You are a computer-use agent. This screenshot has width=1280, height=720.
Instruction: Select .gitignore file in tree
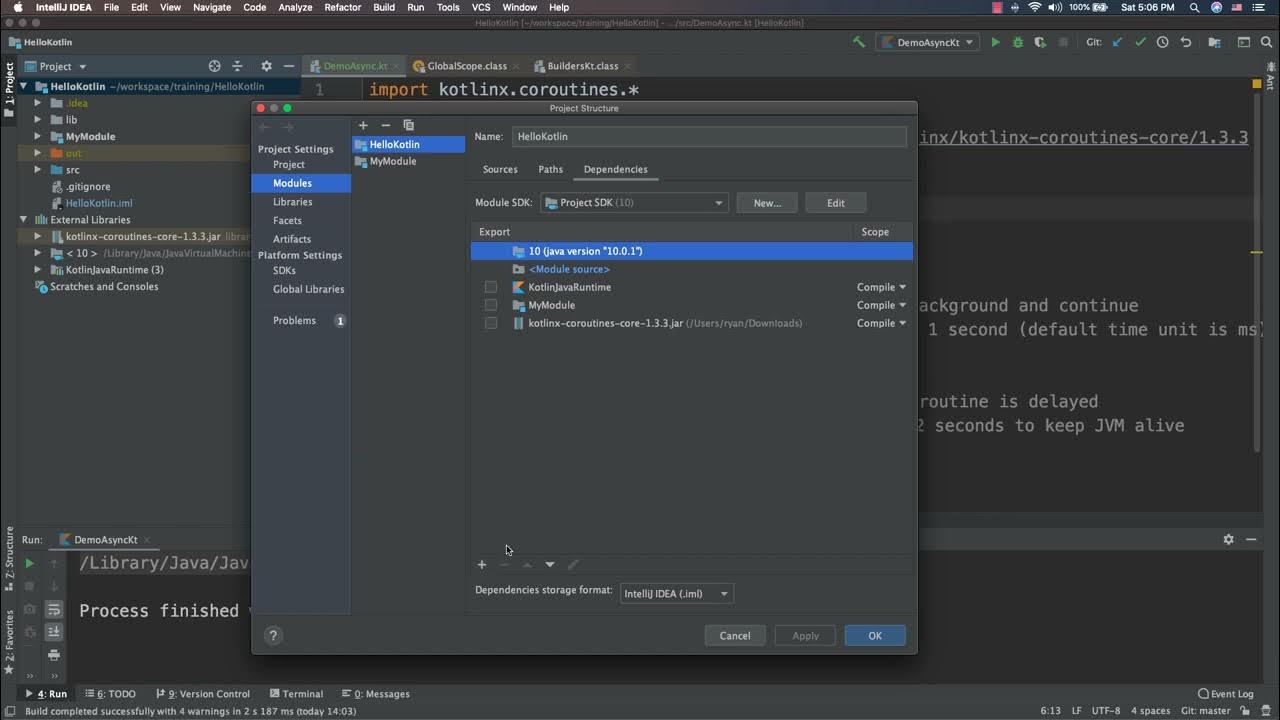(x=88, y=186)
